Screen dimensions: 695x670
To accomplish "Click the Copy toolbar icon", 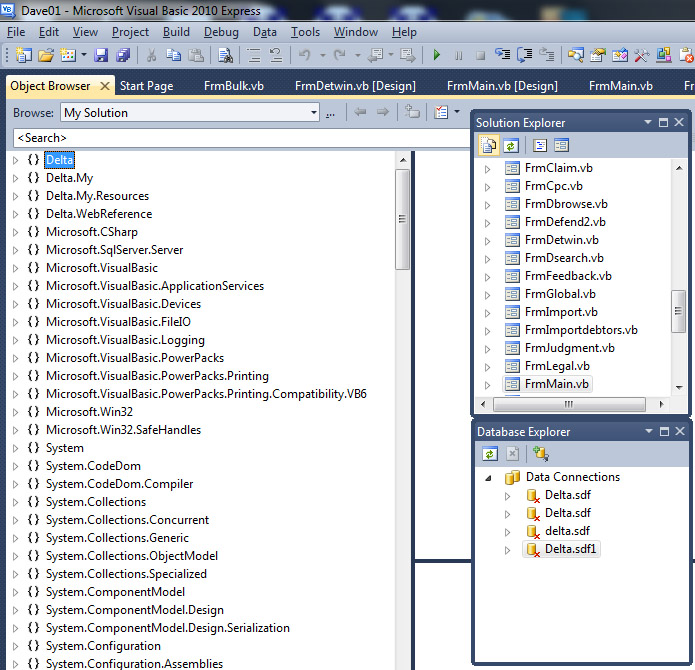I will (173, 55).
